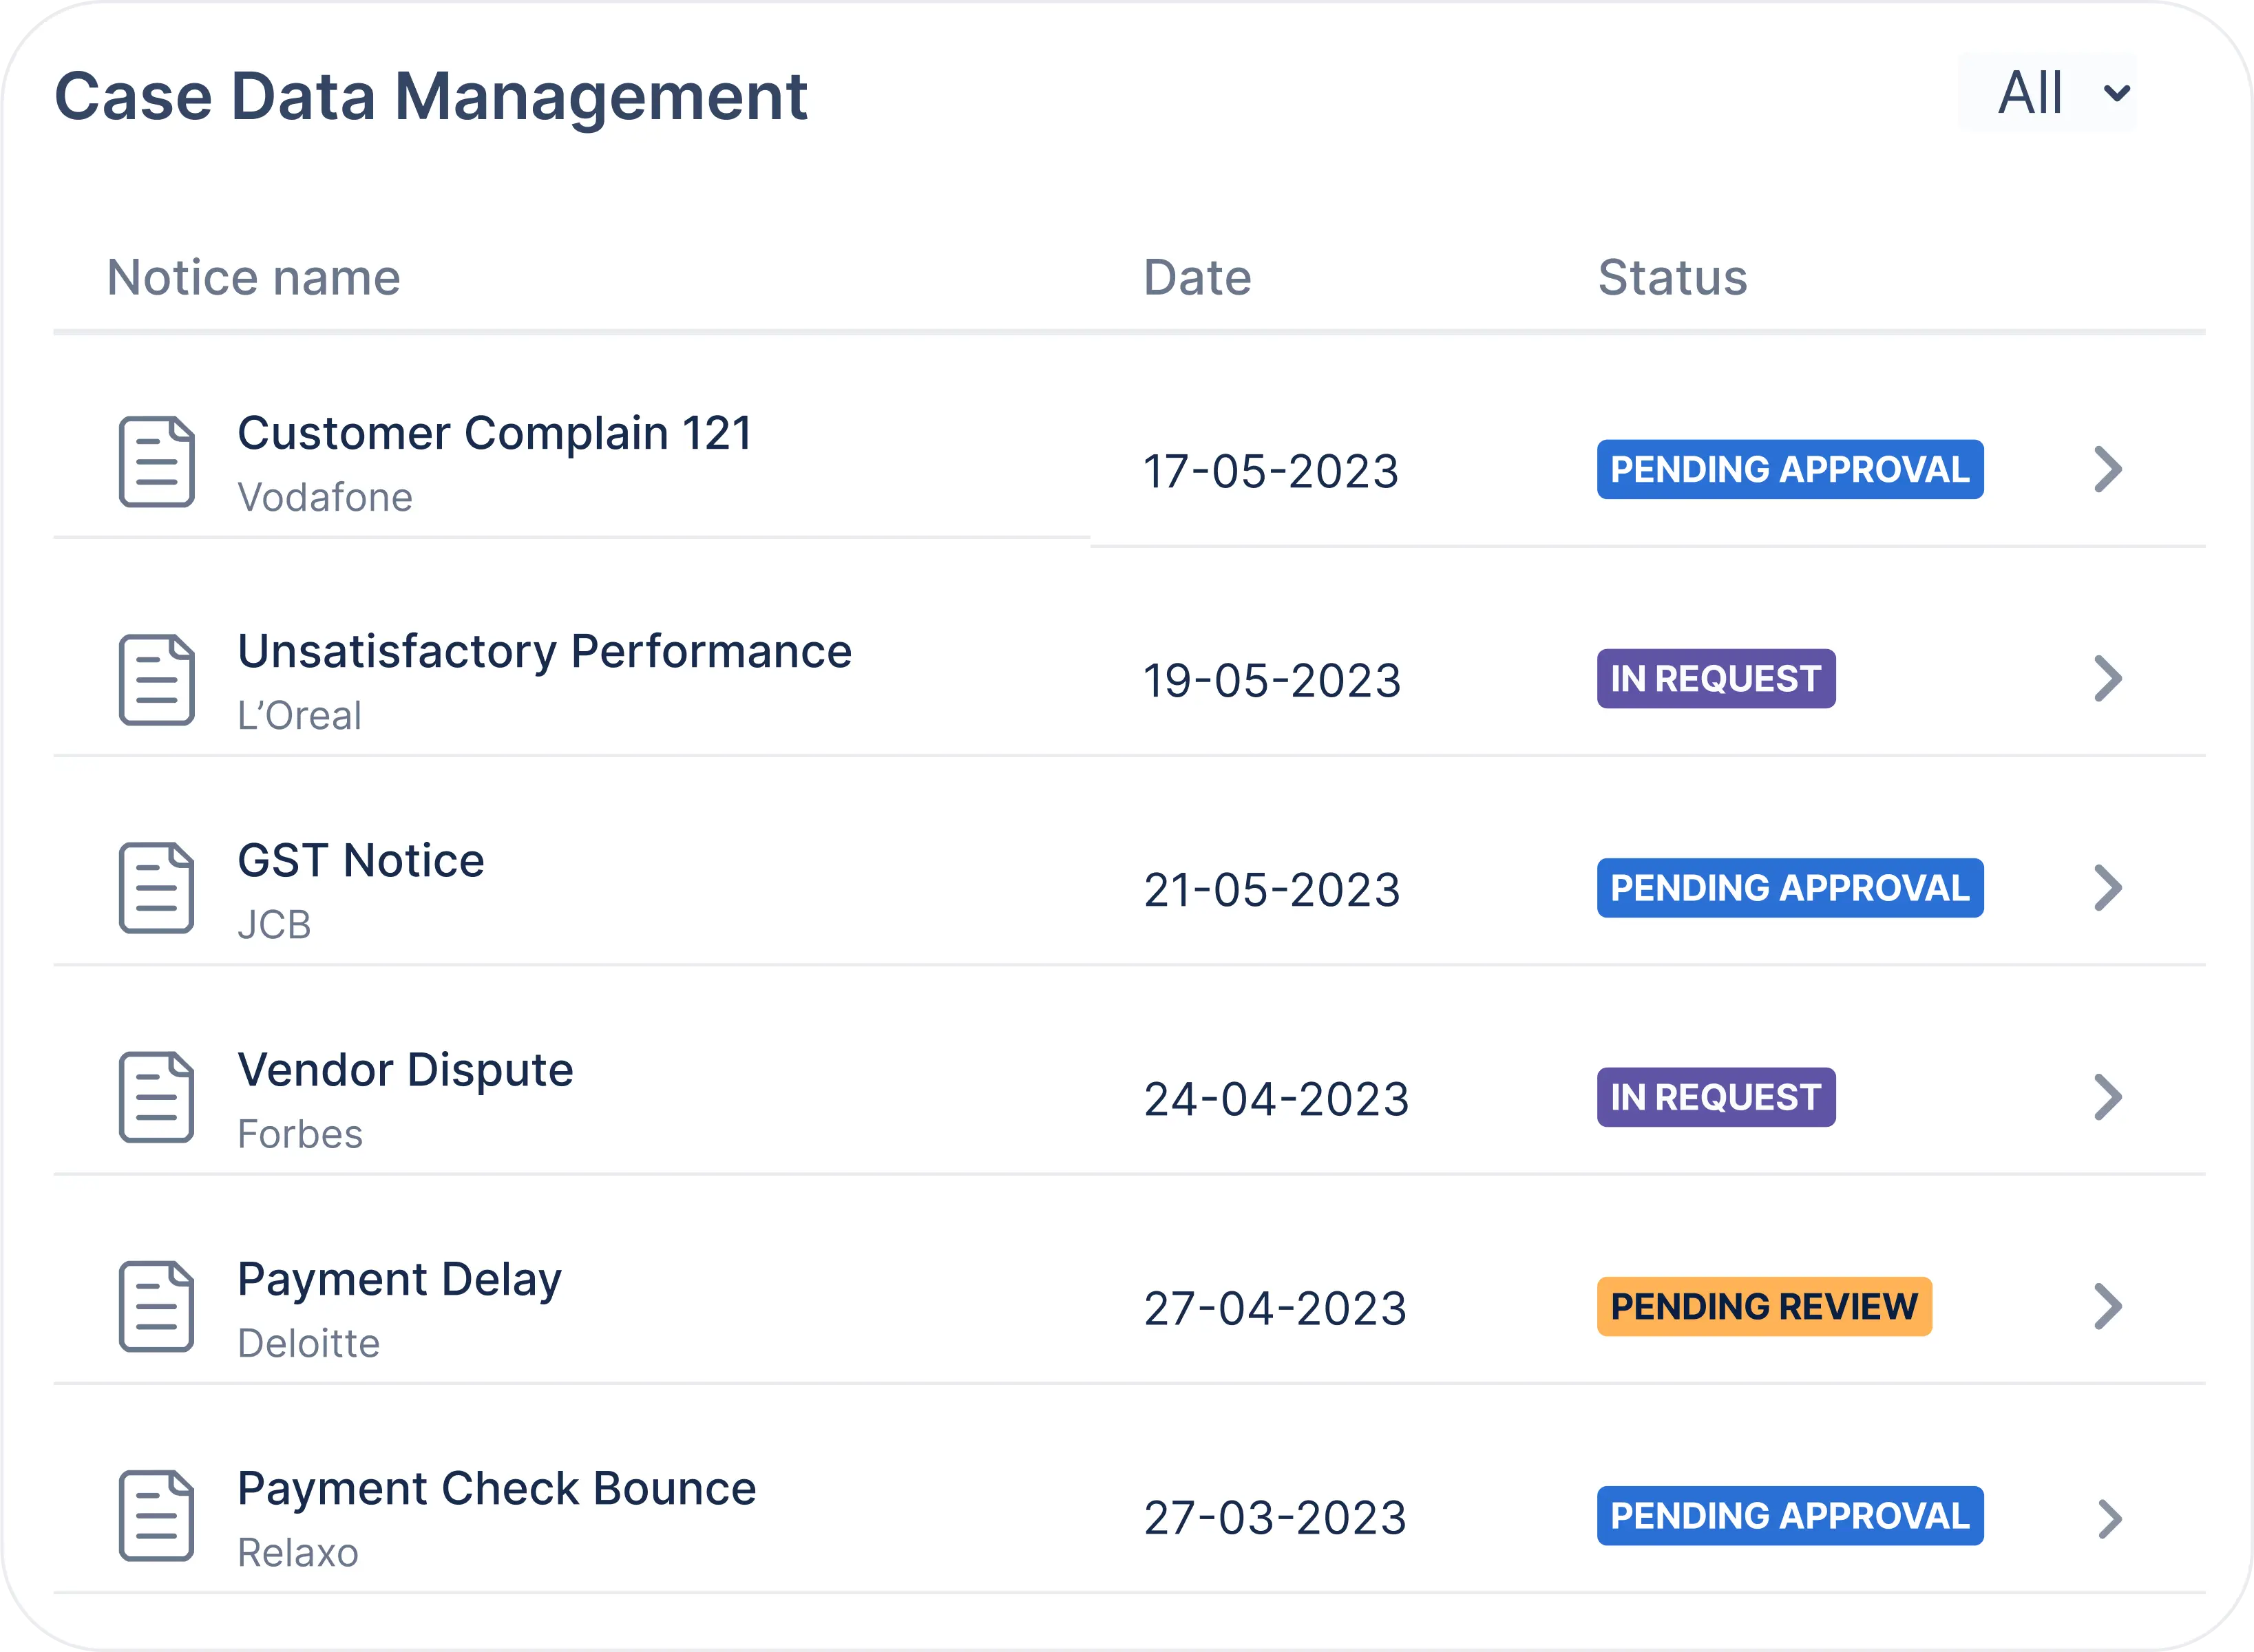Sort by the Date column header
This screenshot has height=1652, width=2254.
pos(1197,277)
